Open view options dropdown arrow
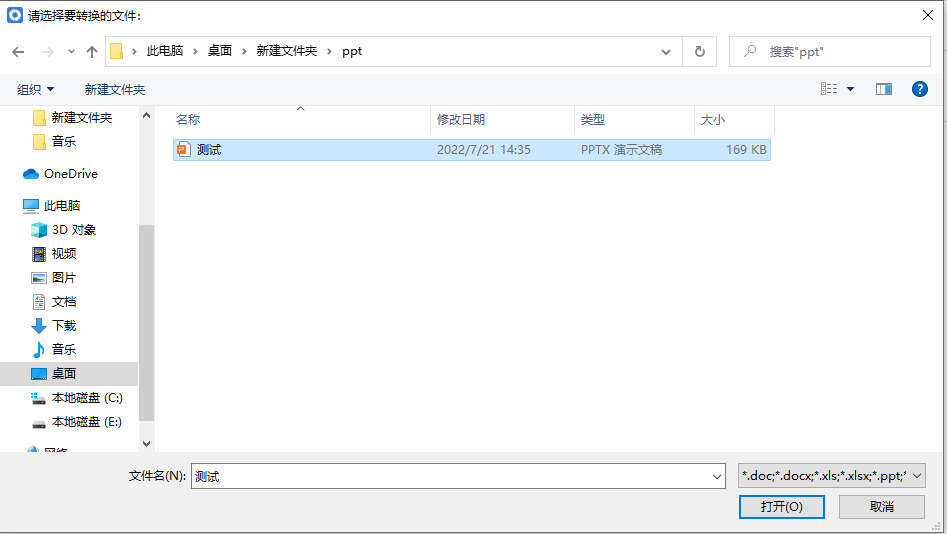The image size is (947, 534). click(850, 89)
